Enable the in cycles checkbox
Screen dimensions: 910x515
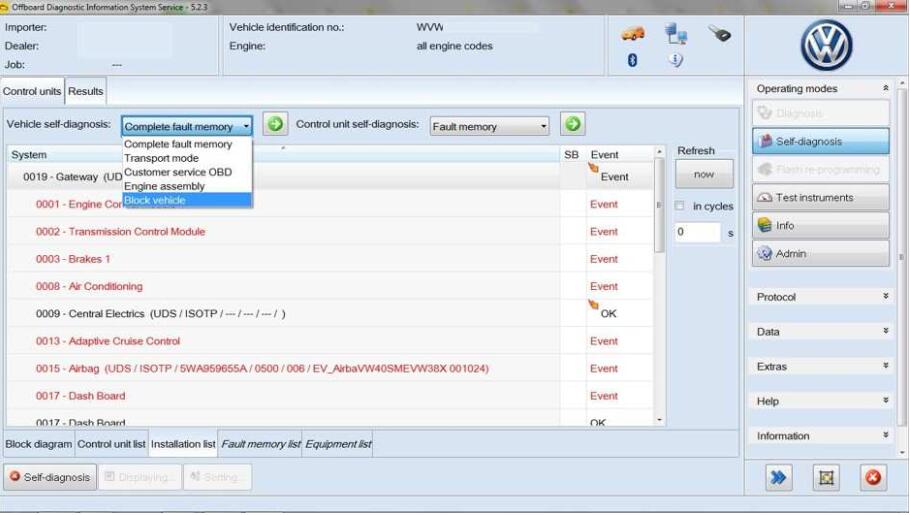point(680,206)
